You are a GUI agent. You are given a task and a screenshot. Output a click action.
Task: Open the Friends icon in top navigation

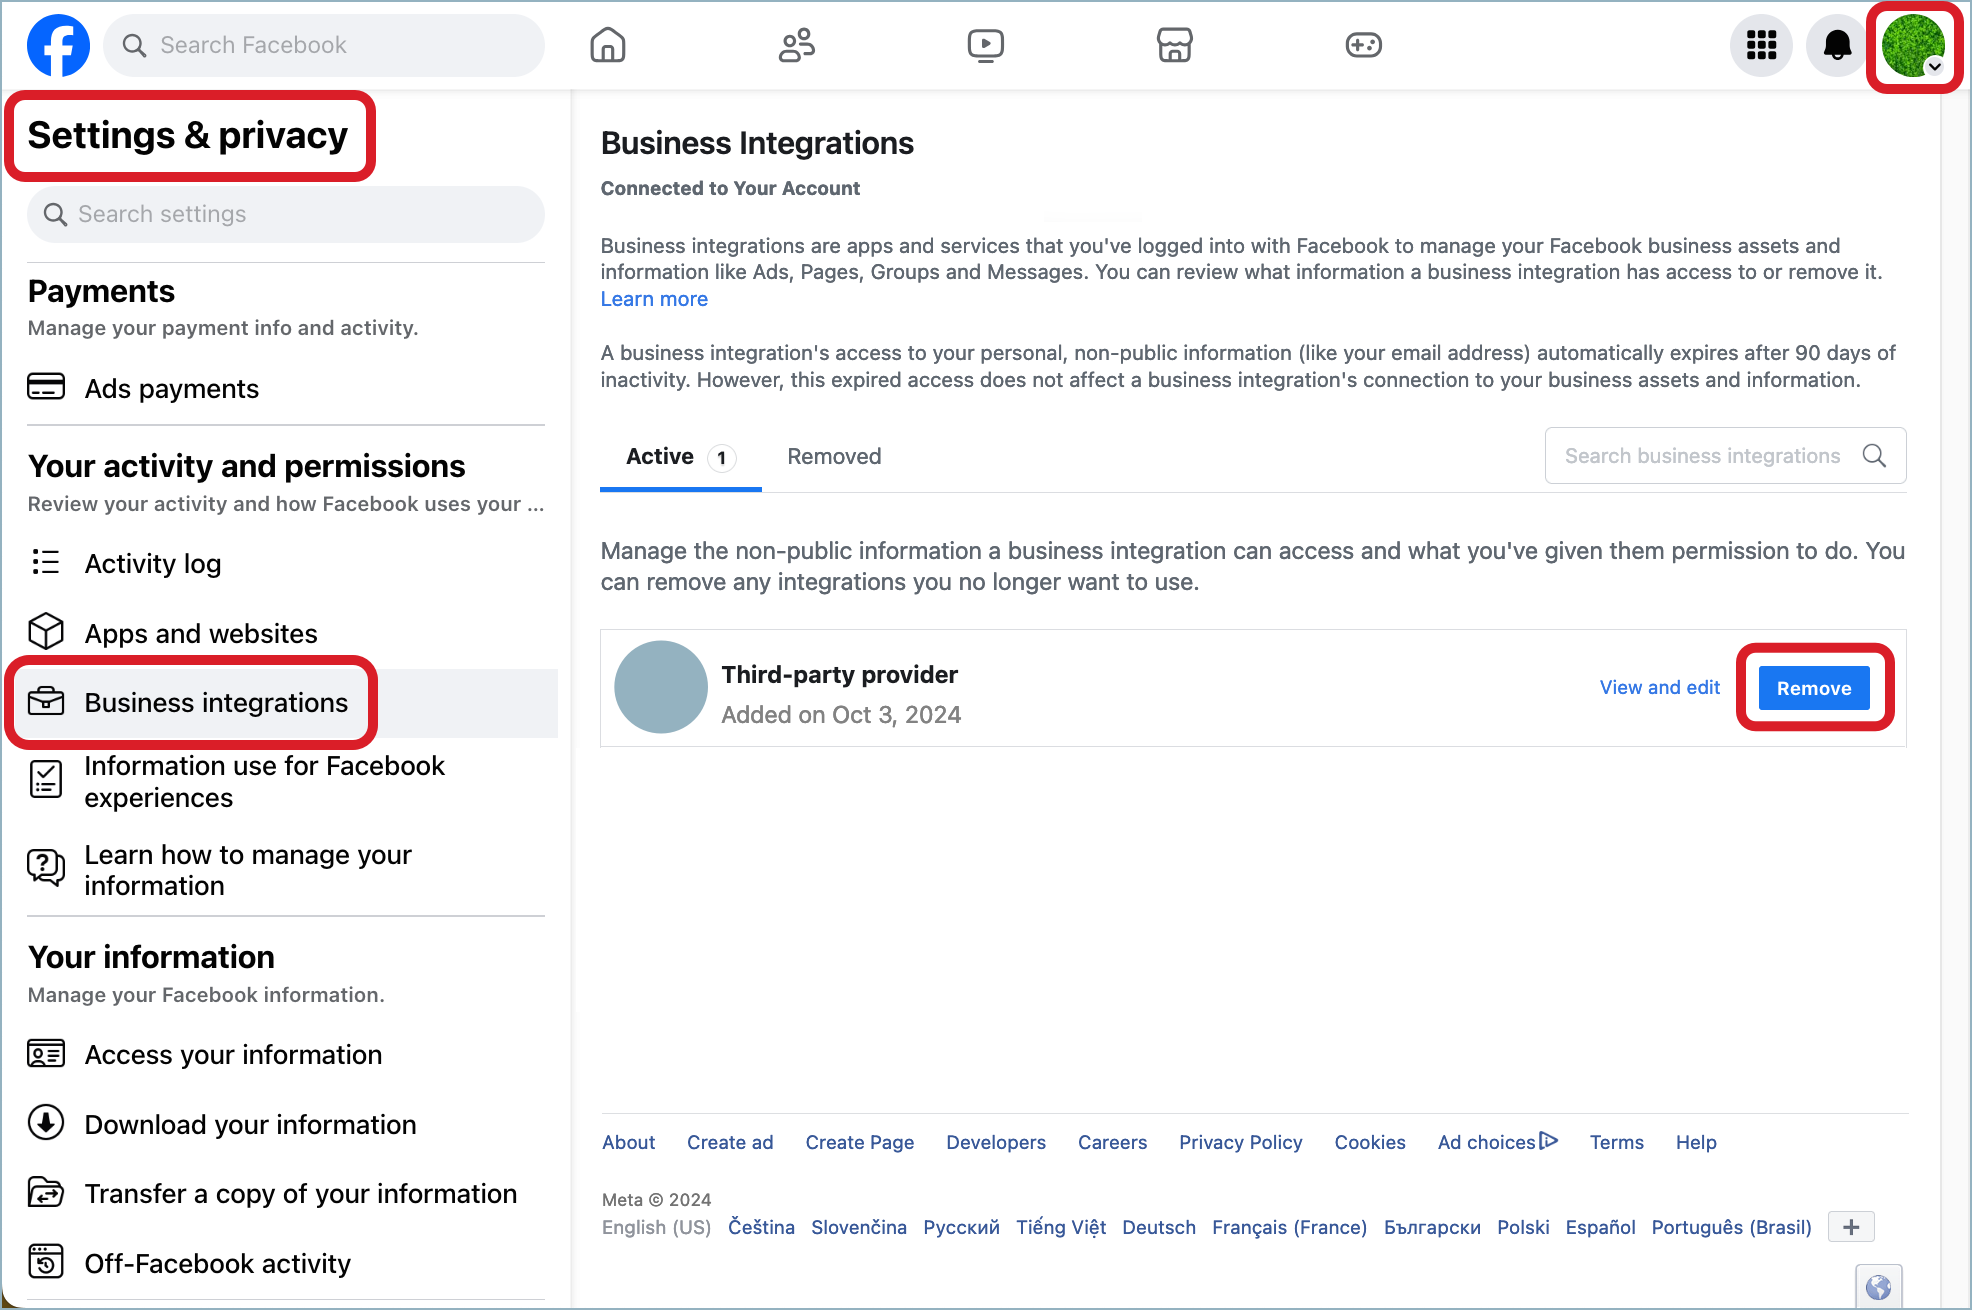coord(796,45)
